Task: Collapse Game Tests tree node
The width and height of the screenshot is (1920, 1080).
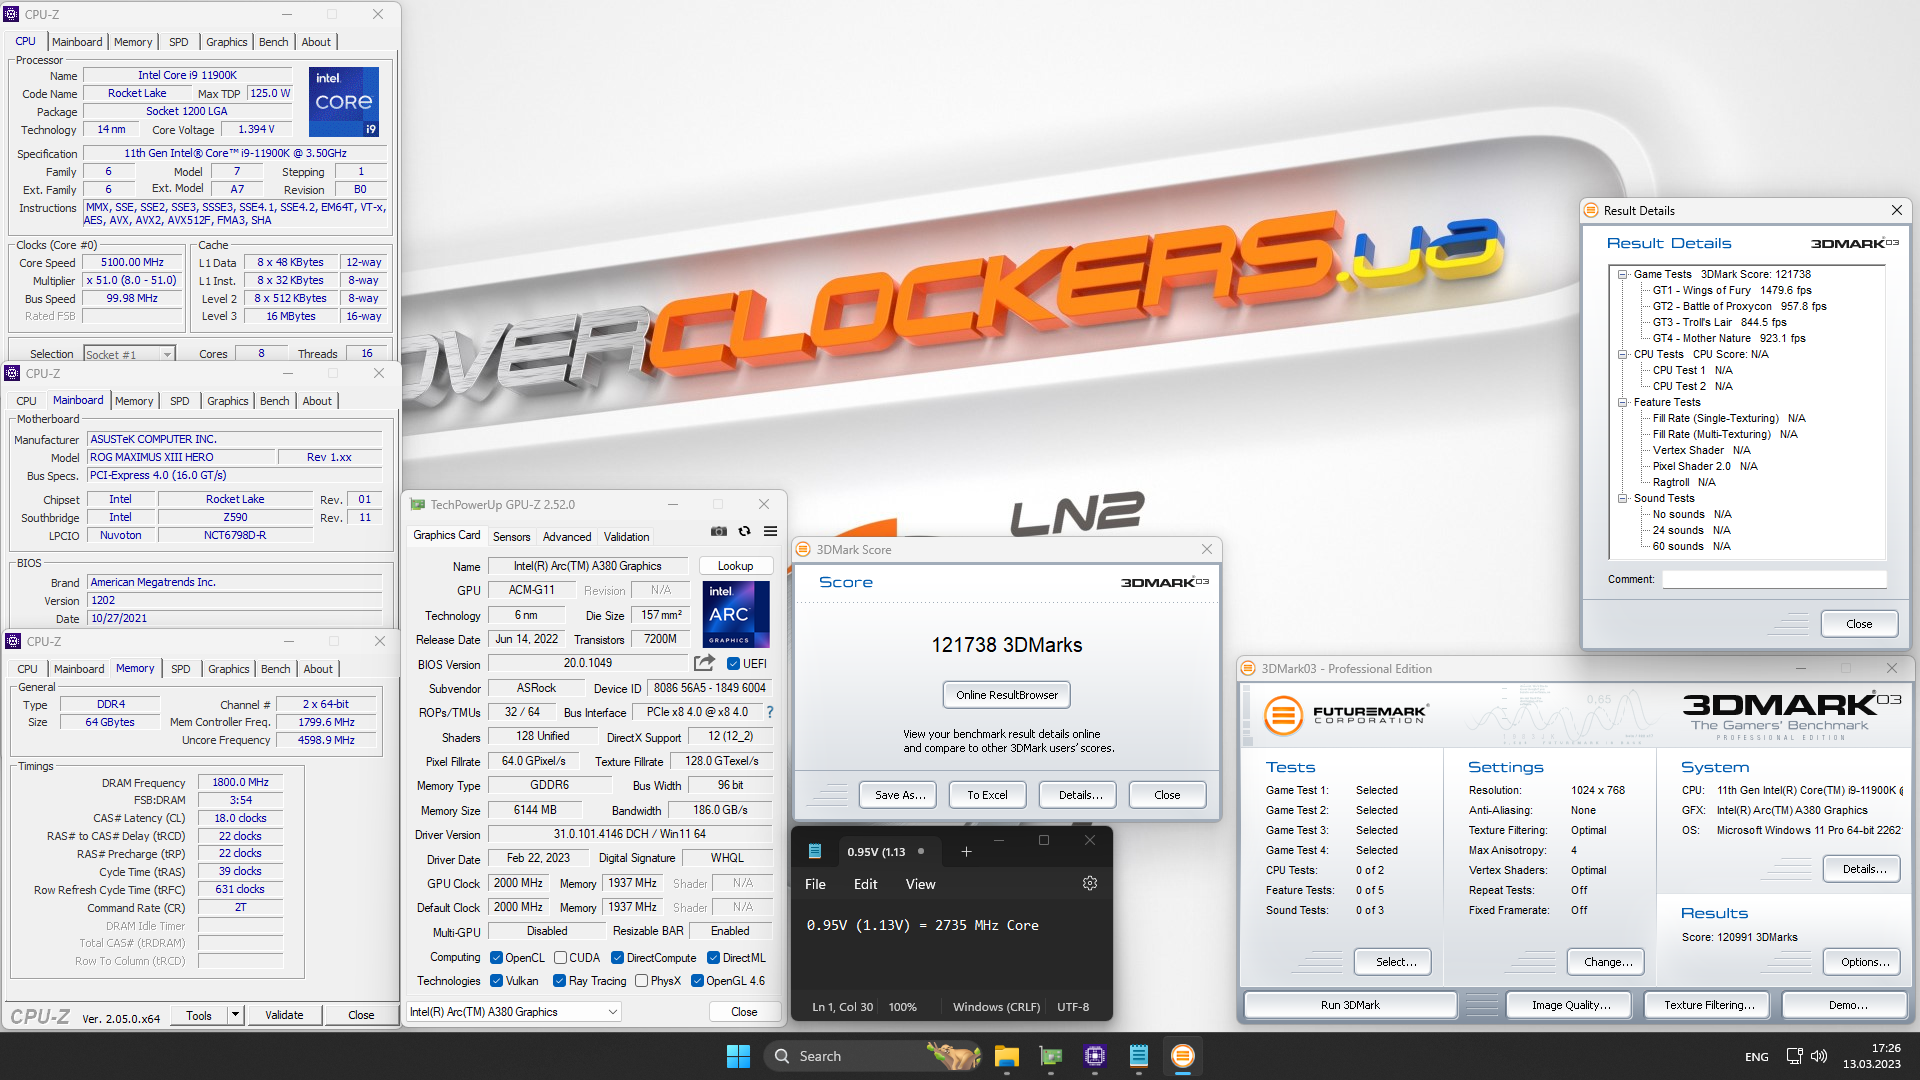Action: point(1622,274)
